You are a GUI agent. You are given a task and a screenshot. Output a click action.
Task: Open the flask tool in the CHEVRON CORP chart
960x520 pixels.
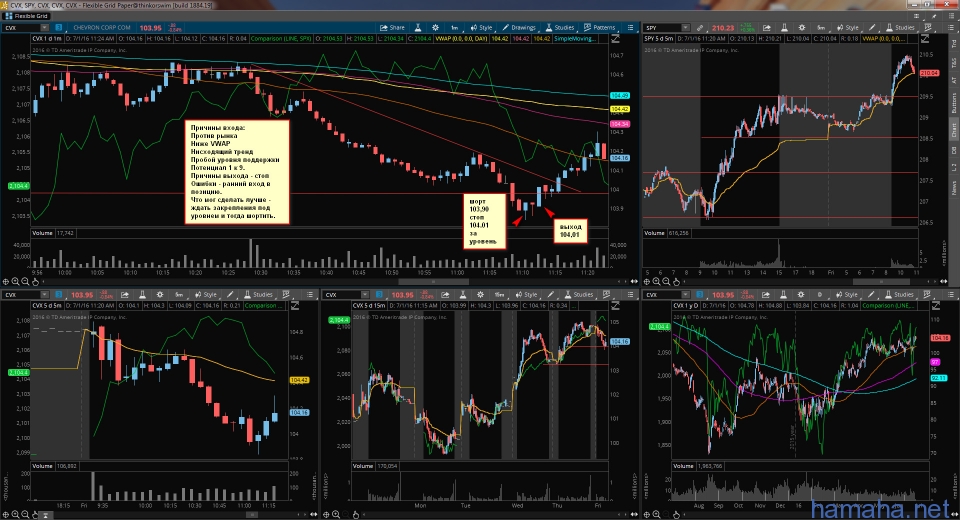[x=418, y=28]
